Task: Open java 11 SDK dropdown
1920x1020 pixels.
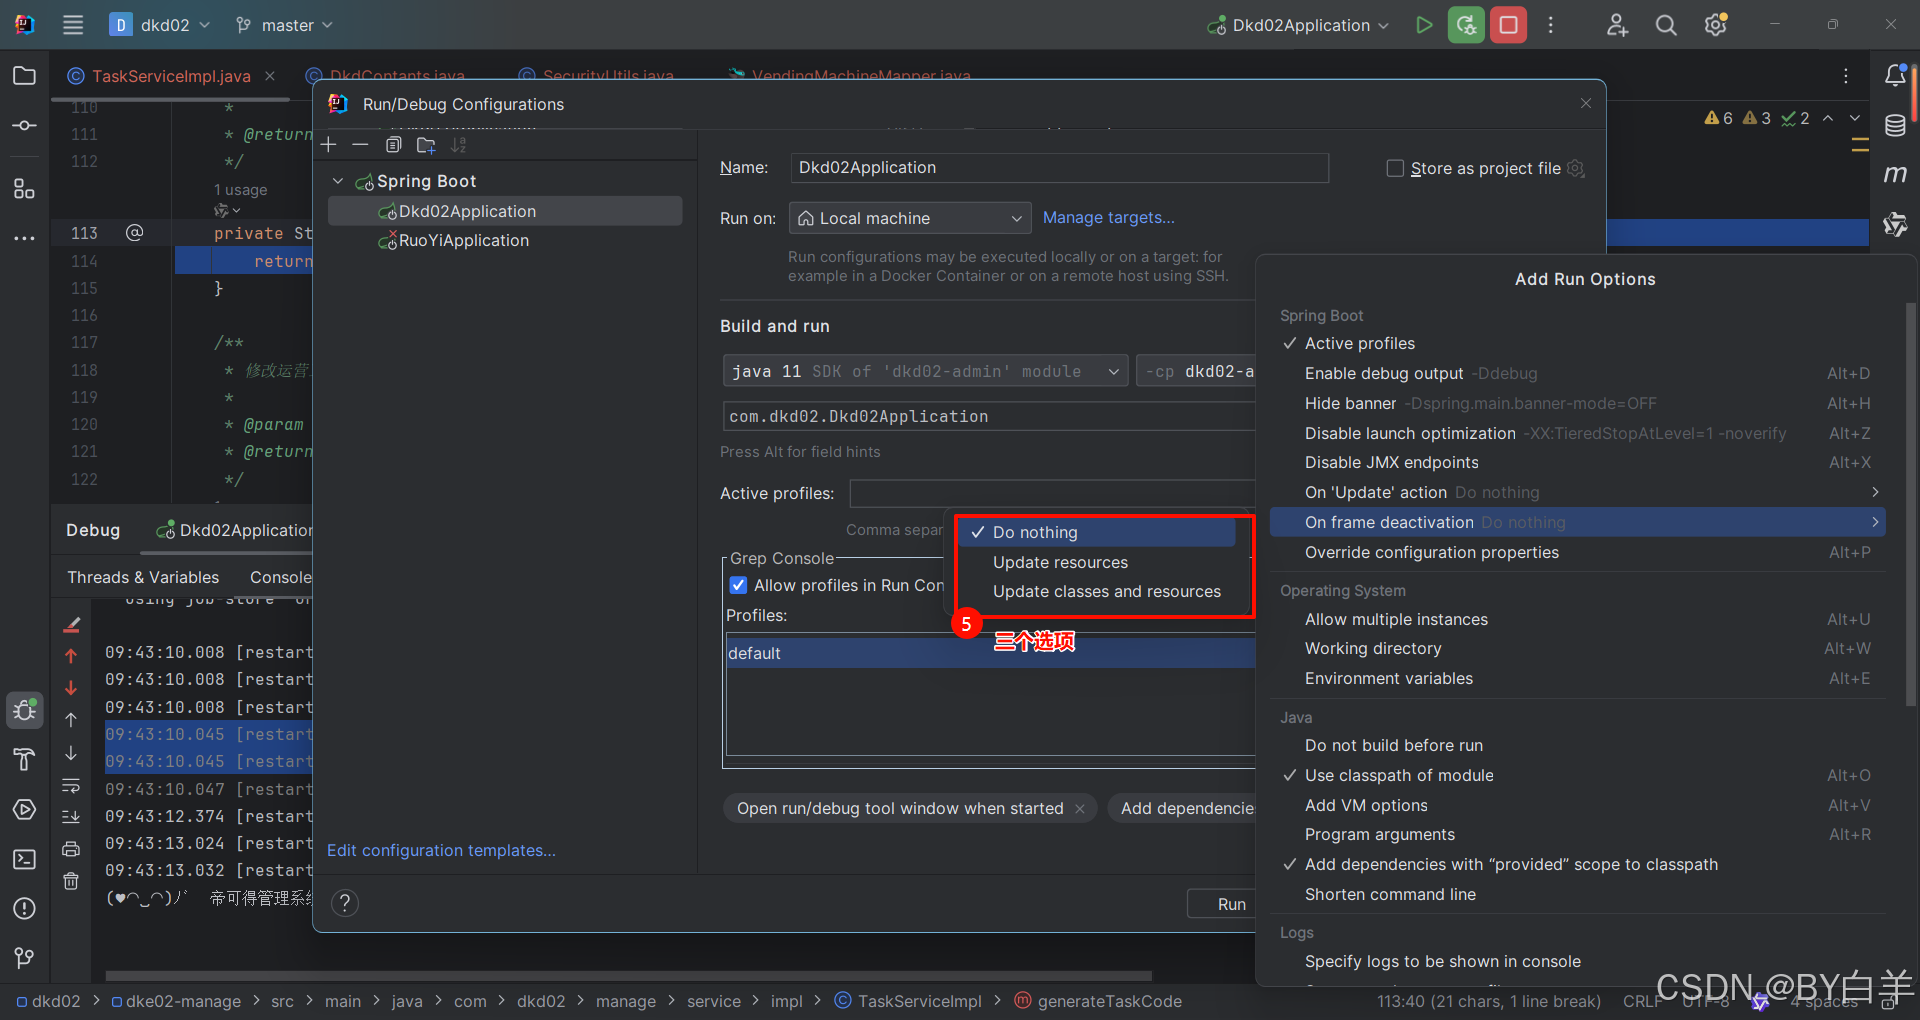Action: (925, 371)
